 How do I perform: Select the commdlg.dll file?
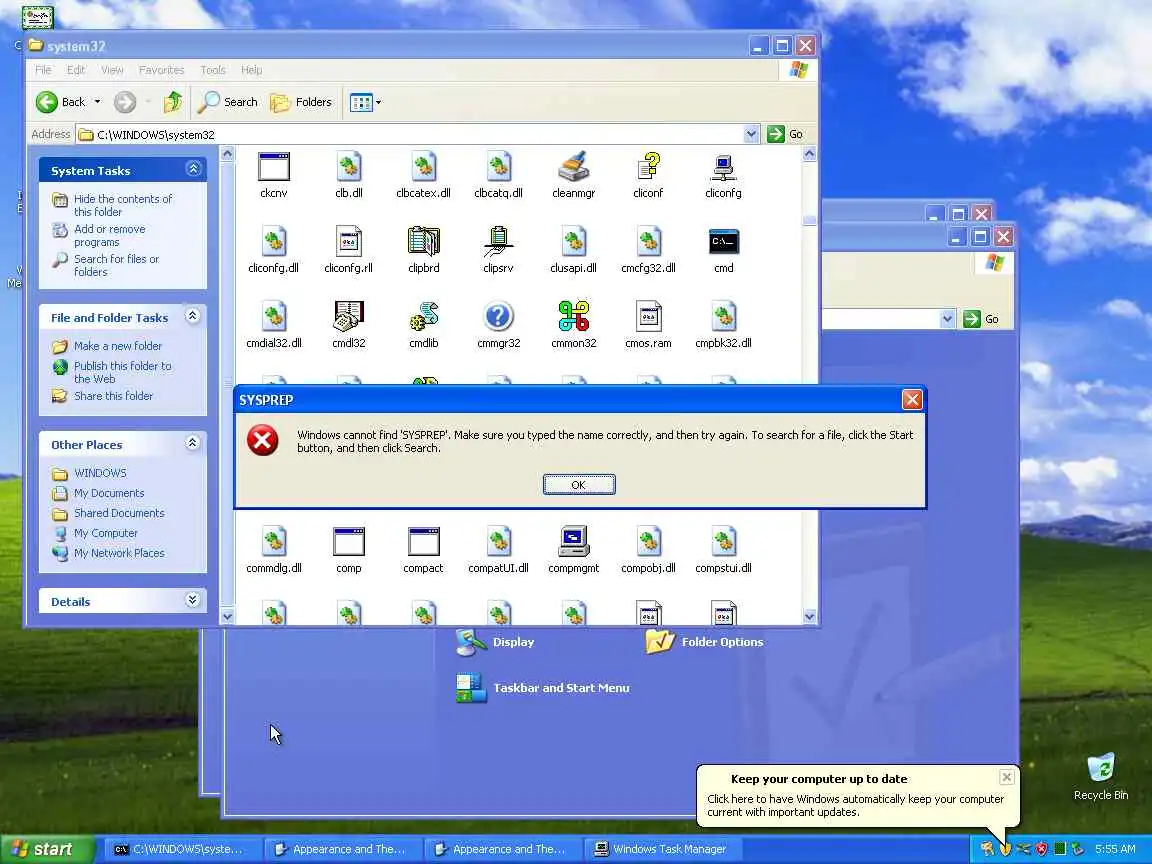(274, 541)
